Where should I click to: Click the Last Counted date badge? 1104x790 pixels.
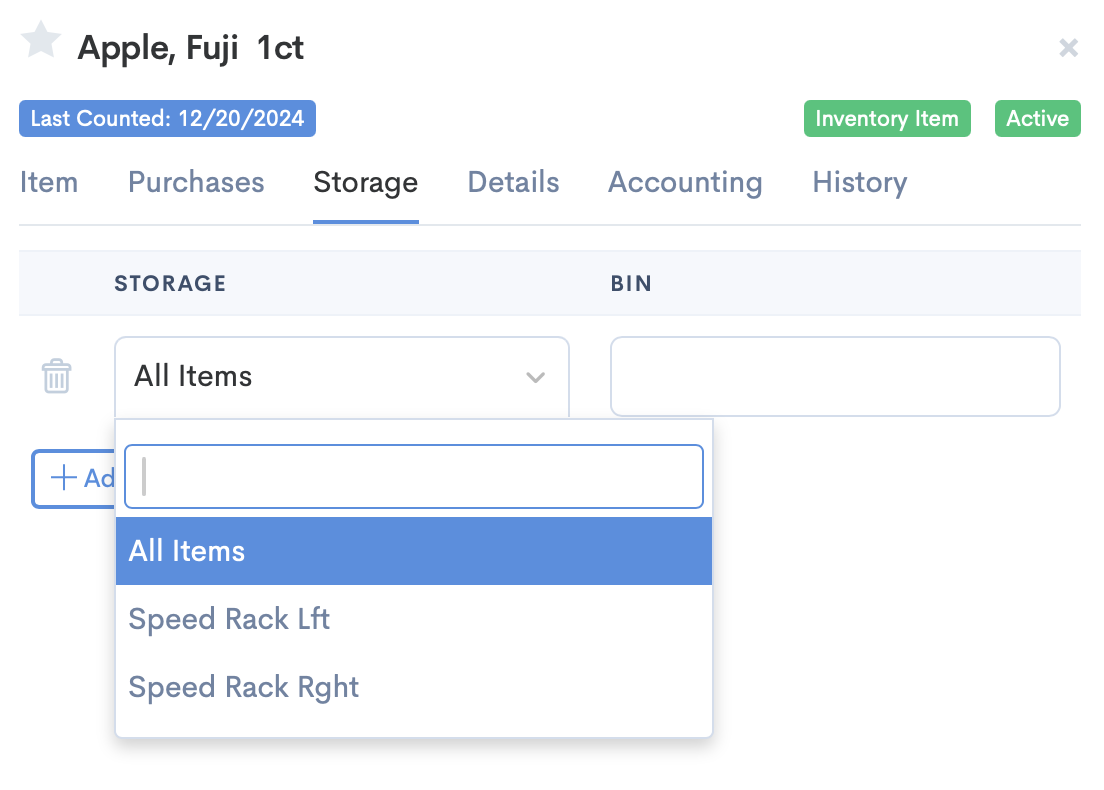168,118
